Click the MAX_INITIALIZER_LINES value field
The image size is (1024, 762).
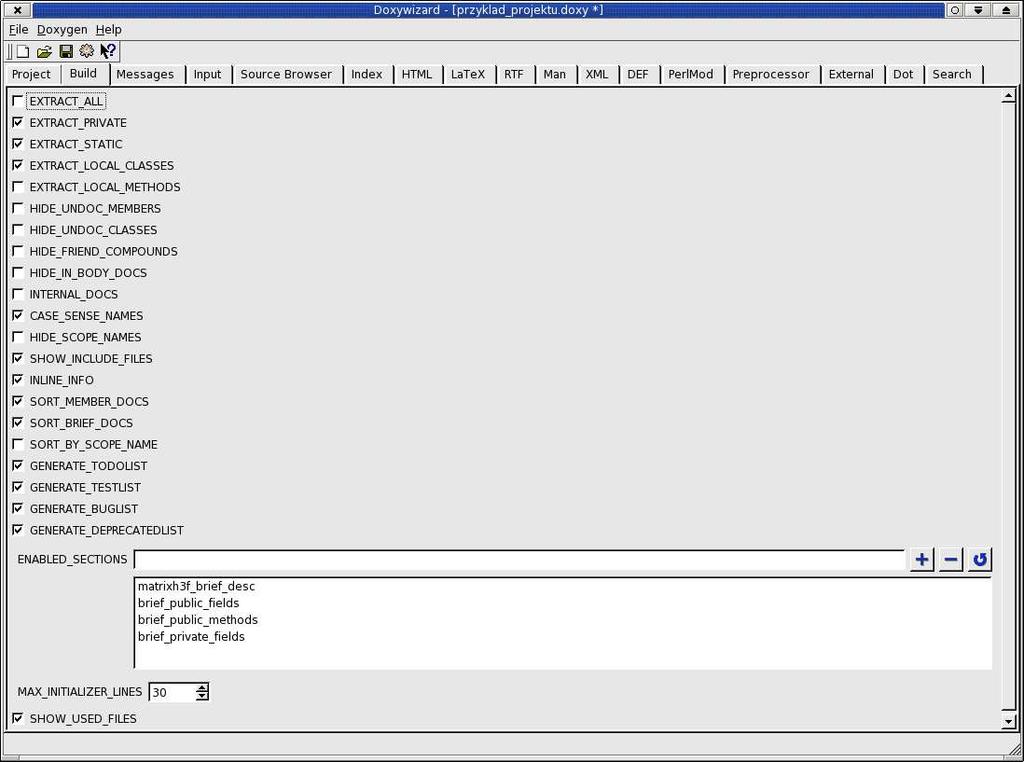point(172,692)
